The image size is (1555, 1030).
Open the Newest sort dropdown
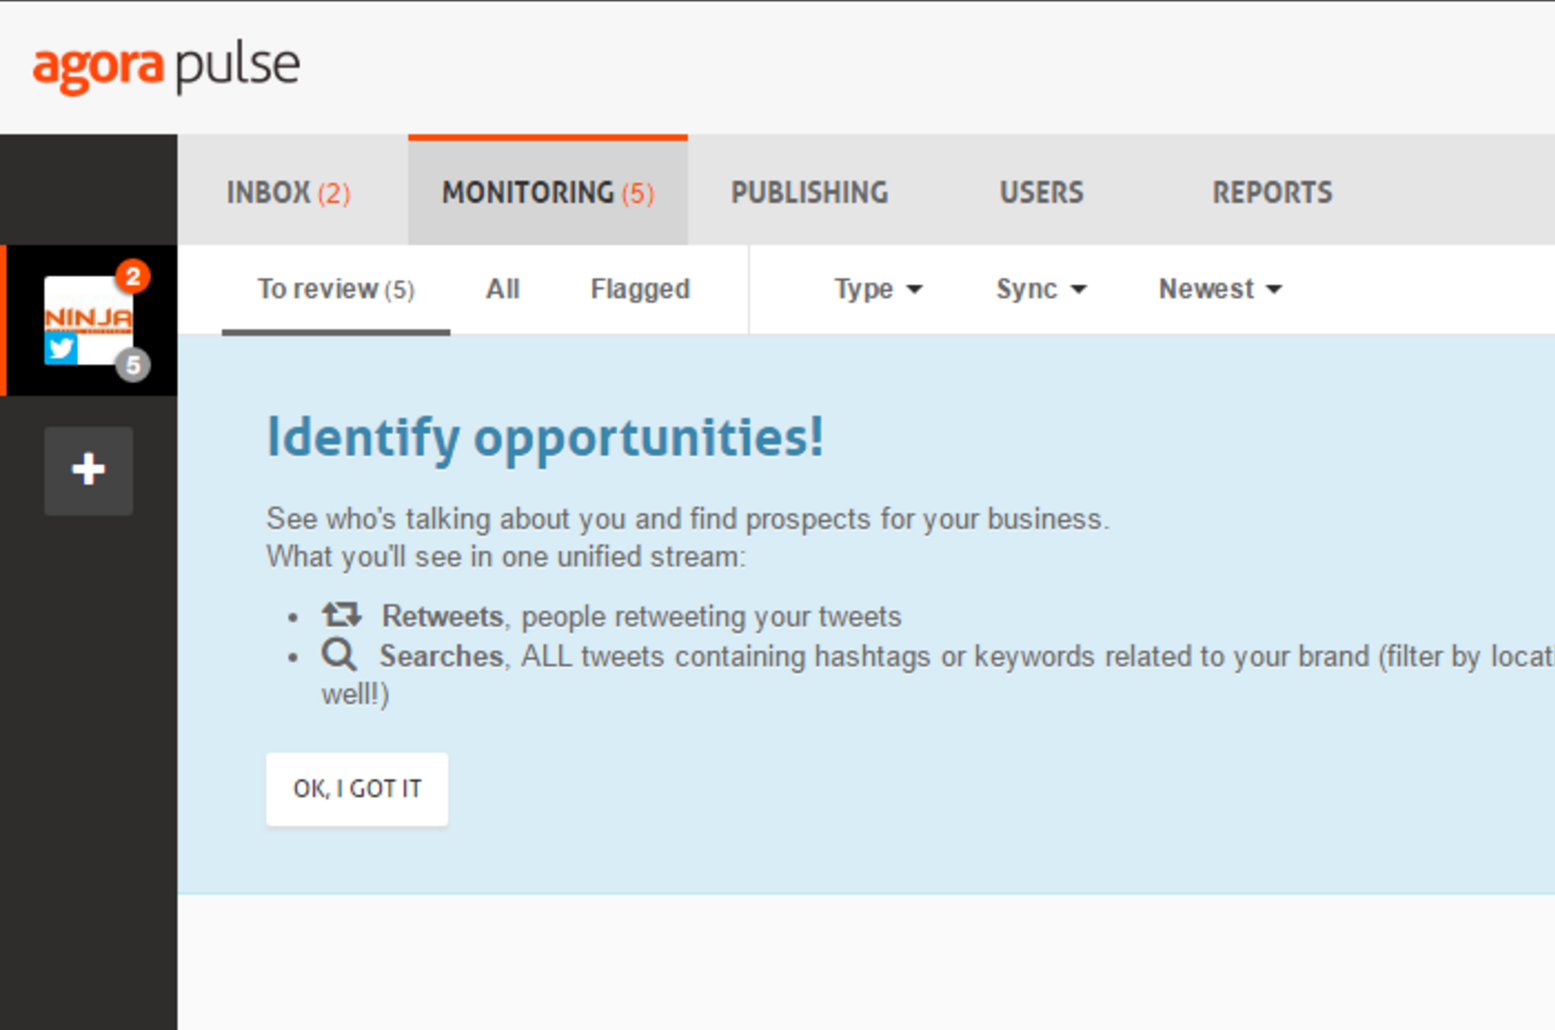point(1219,289)
